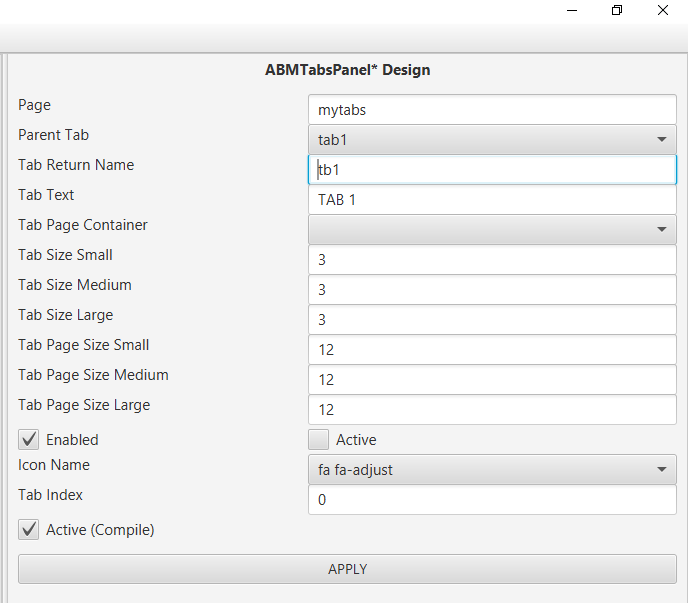688x603 pixels.
Task: Click the Page input field
Action: 492,110
